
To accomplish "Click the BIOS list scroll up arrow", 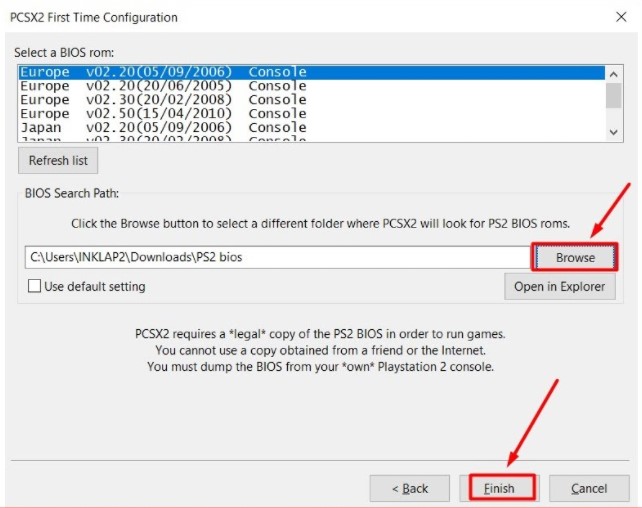I will [x=613, y=73].
